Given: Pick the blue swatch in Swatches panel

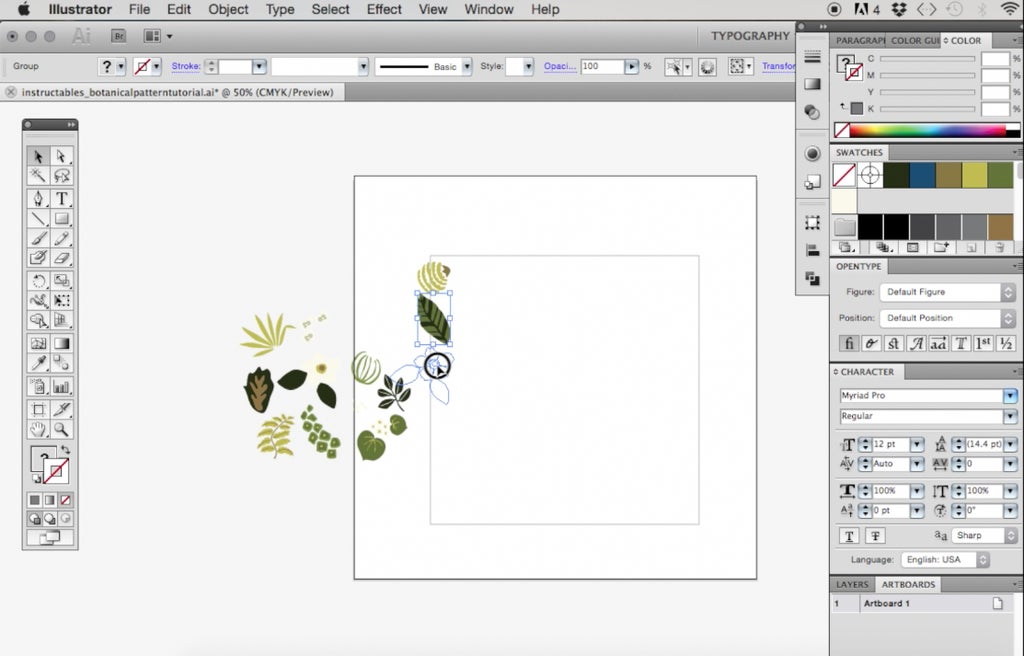Looking at the screenshot, I should pos(922,175).
